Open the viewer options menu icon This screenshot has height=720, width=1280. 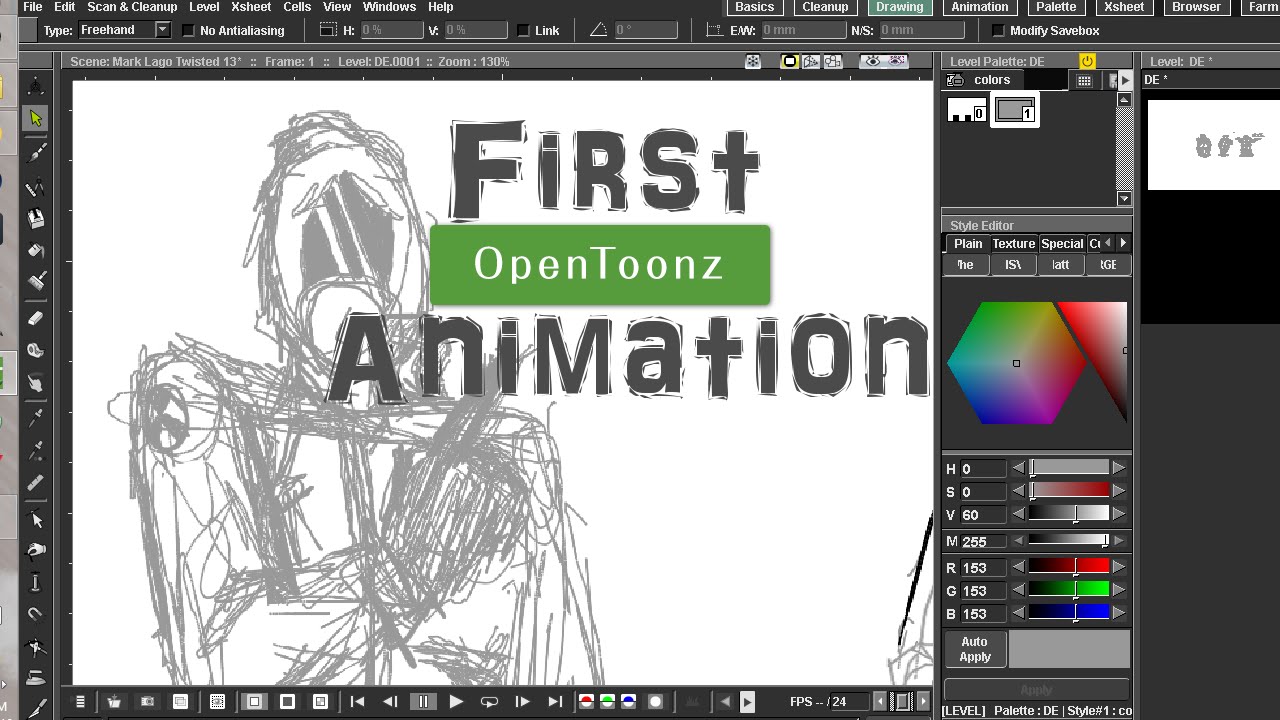tap(80, 702)
